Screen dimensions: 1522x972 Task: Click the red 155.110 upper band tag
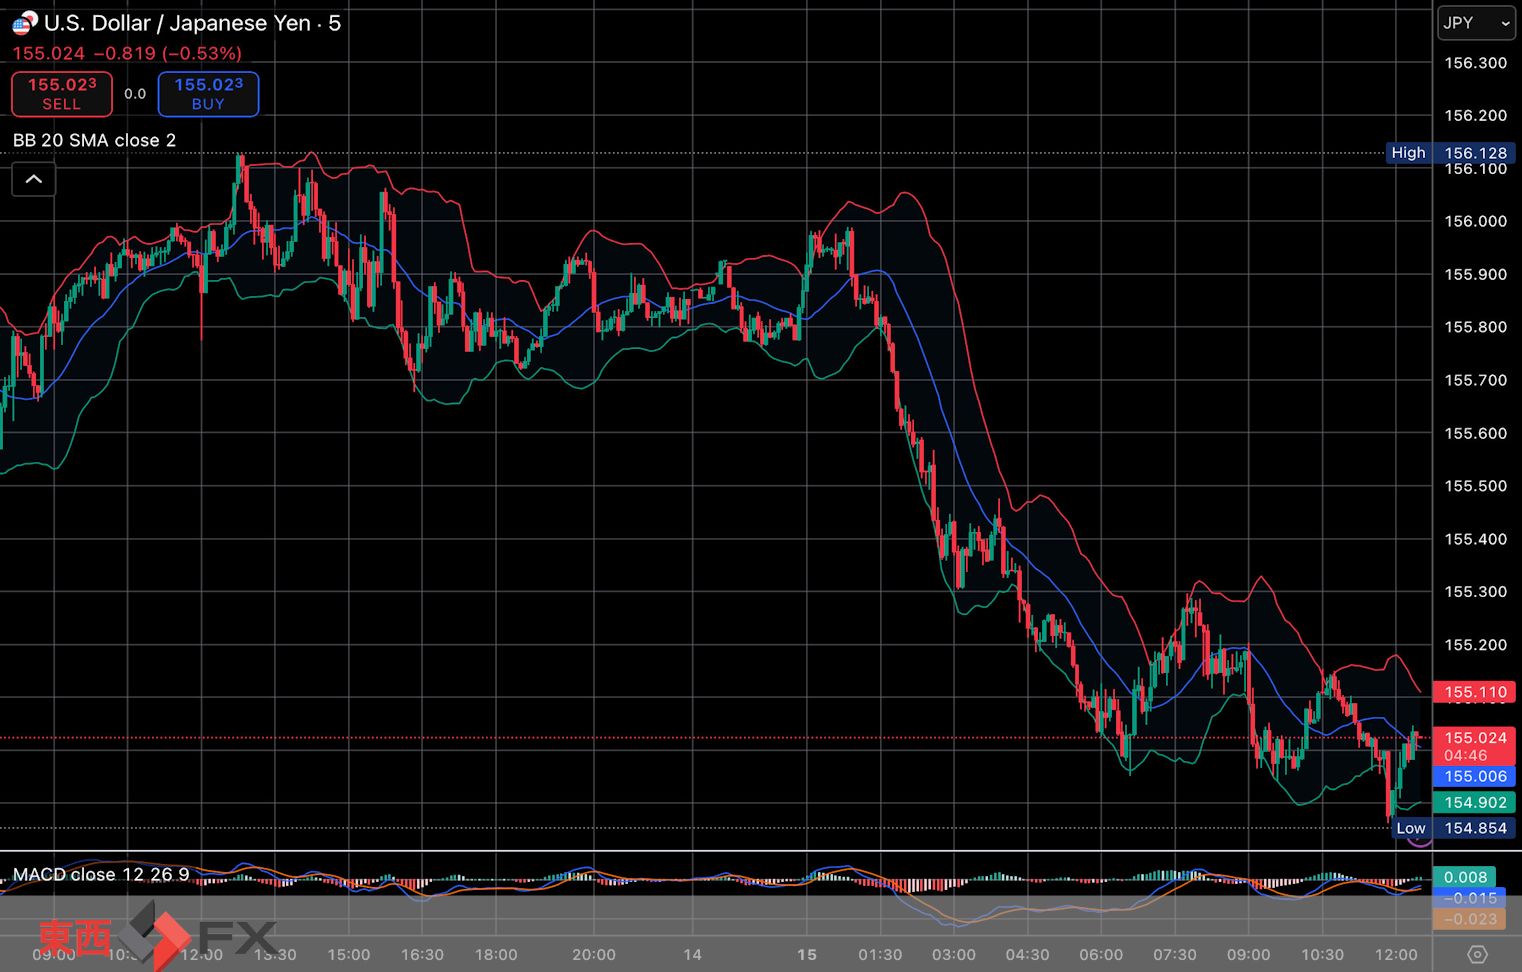tap(1475, 692)
